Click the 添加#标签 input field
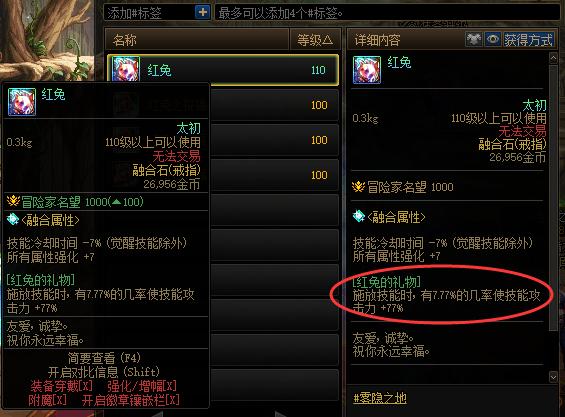 click(x=150, y=13)
